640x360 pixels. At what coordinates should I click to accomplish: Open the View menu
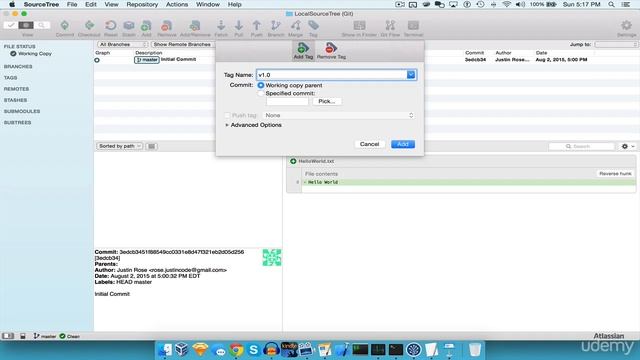point(111,4)
